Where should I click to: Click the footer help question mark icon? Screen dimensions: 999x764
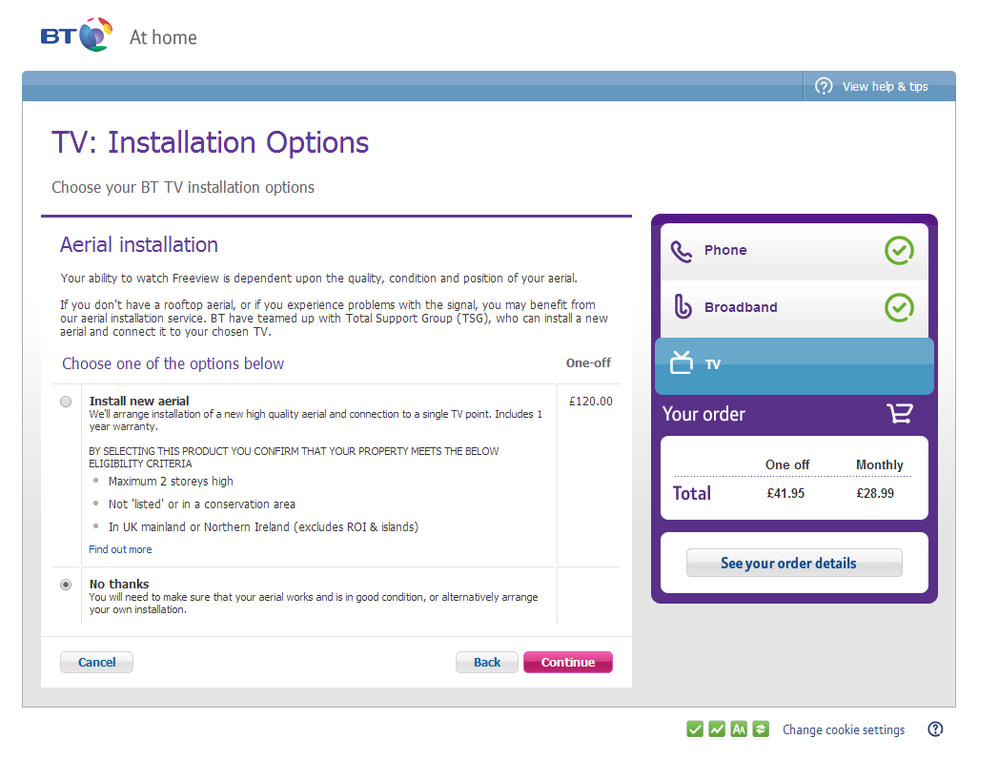(935, 729)
